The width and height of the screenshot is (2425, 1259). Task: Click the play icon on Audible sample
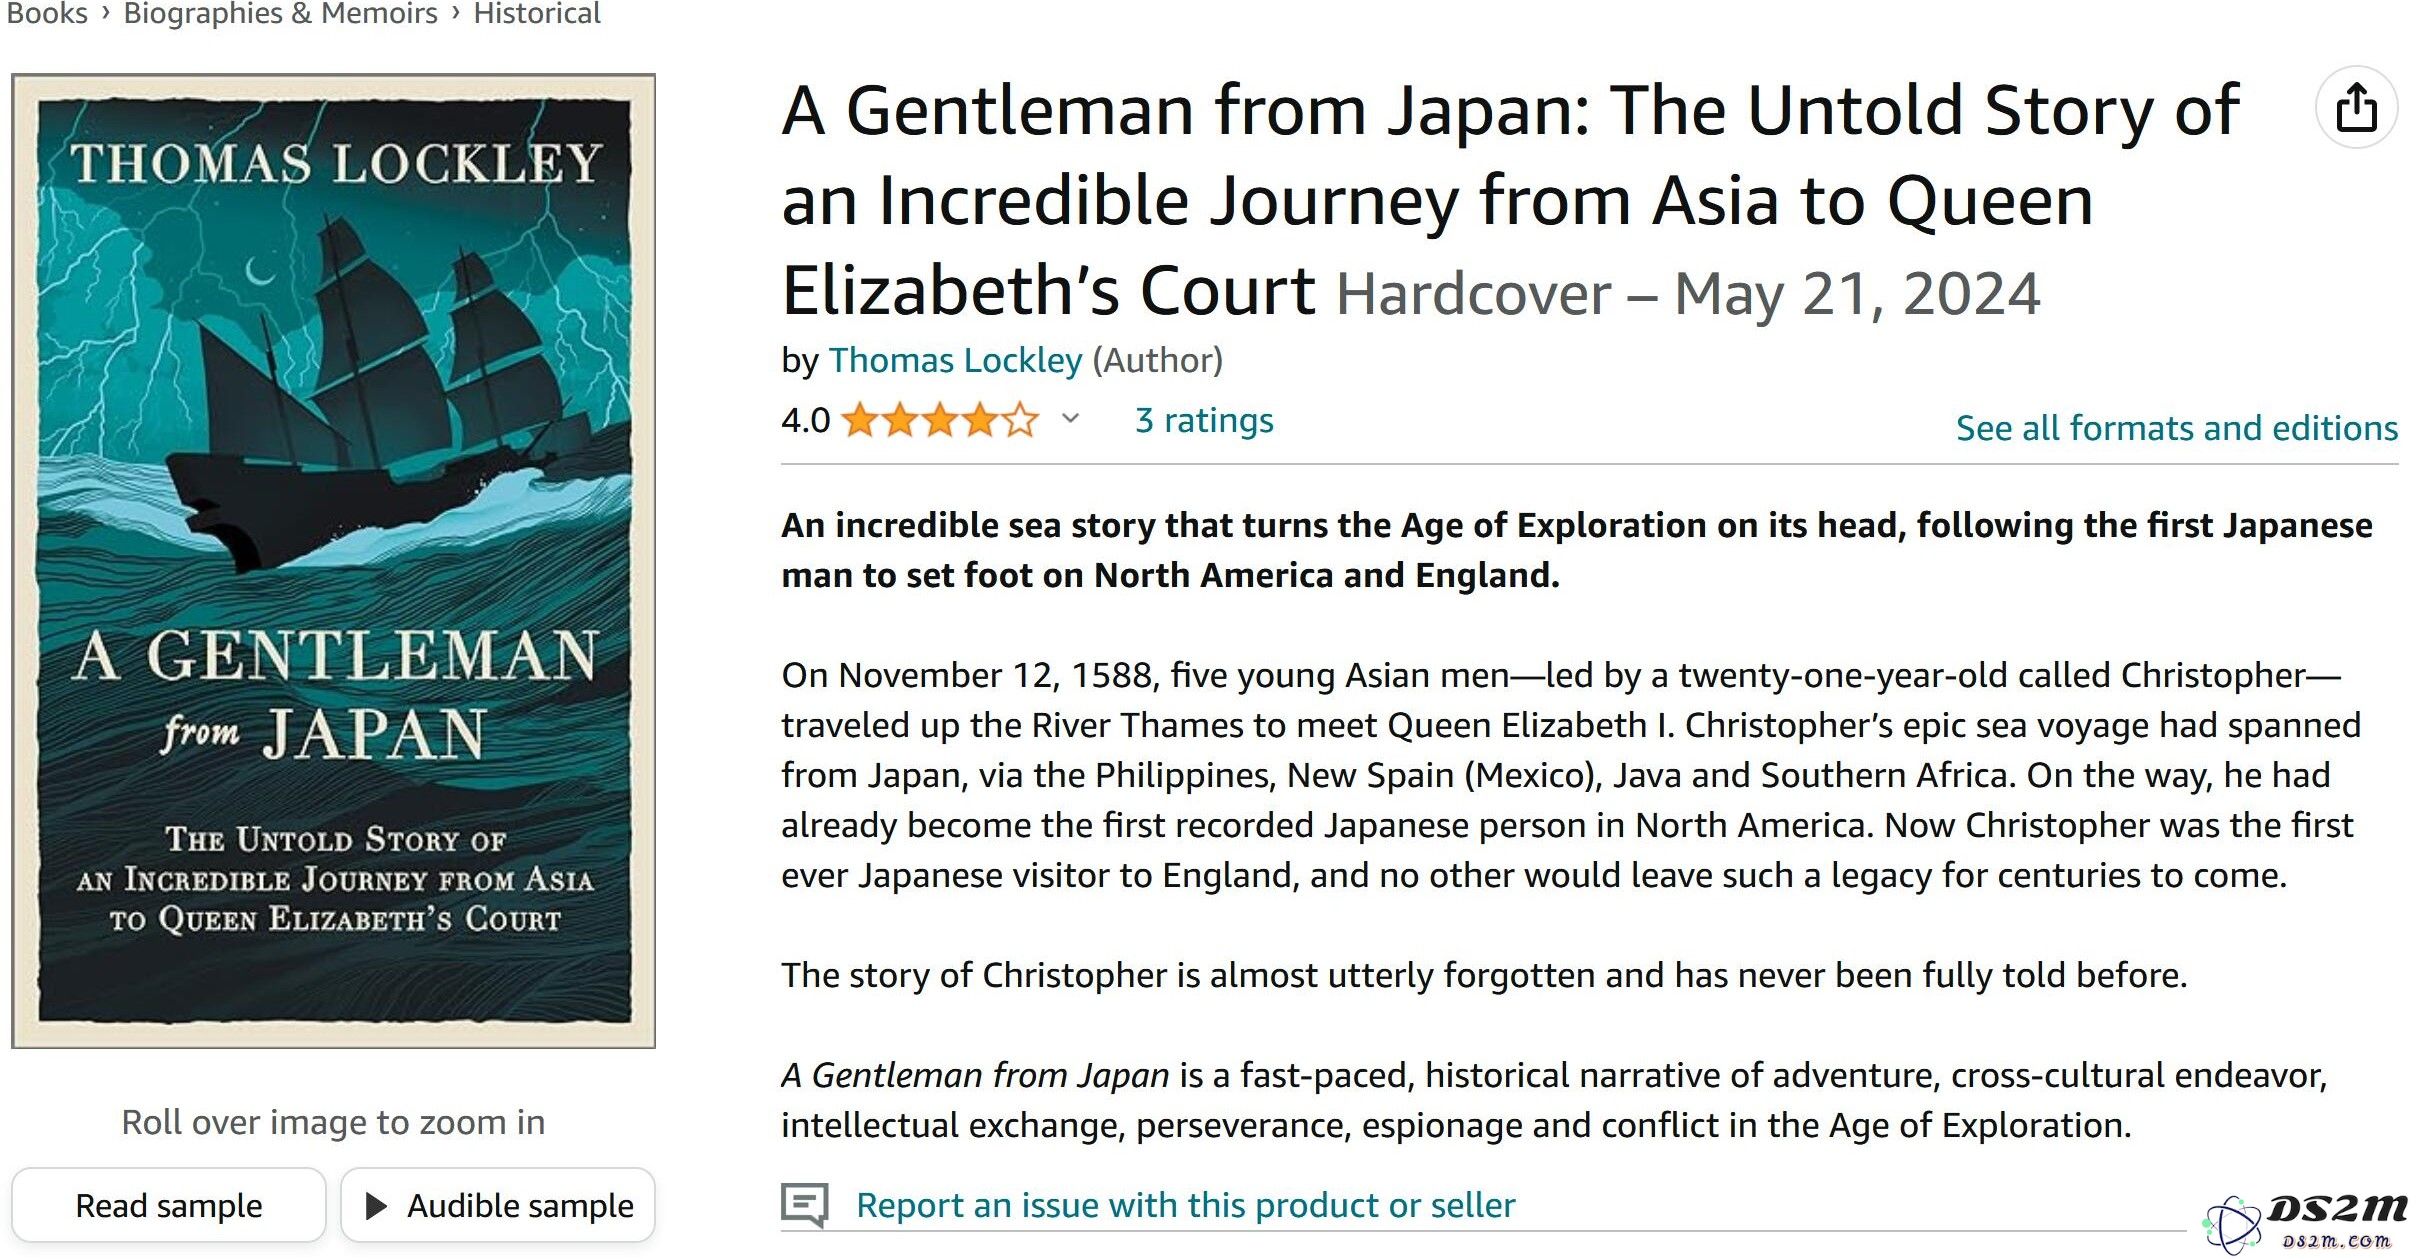coord(376,1205)
